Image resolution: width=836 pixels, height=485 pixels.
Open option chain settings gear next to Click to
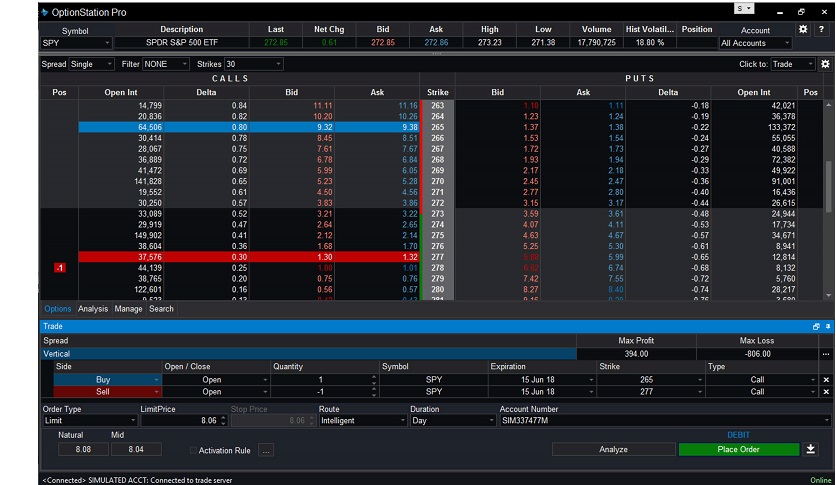[825, 64]
